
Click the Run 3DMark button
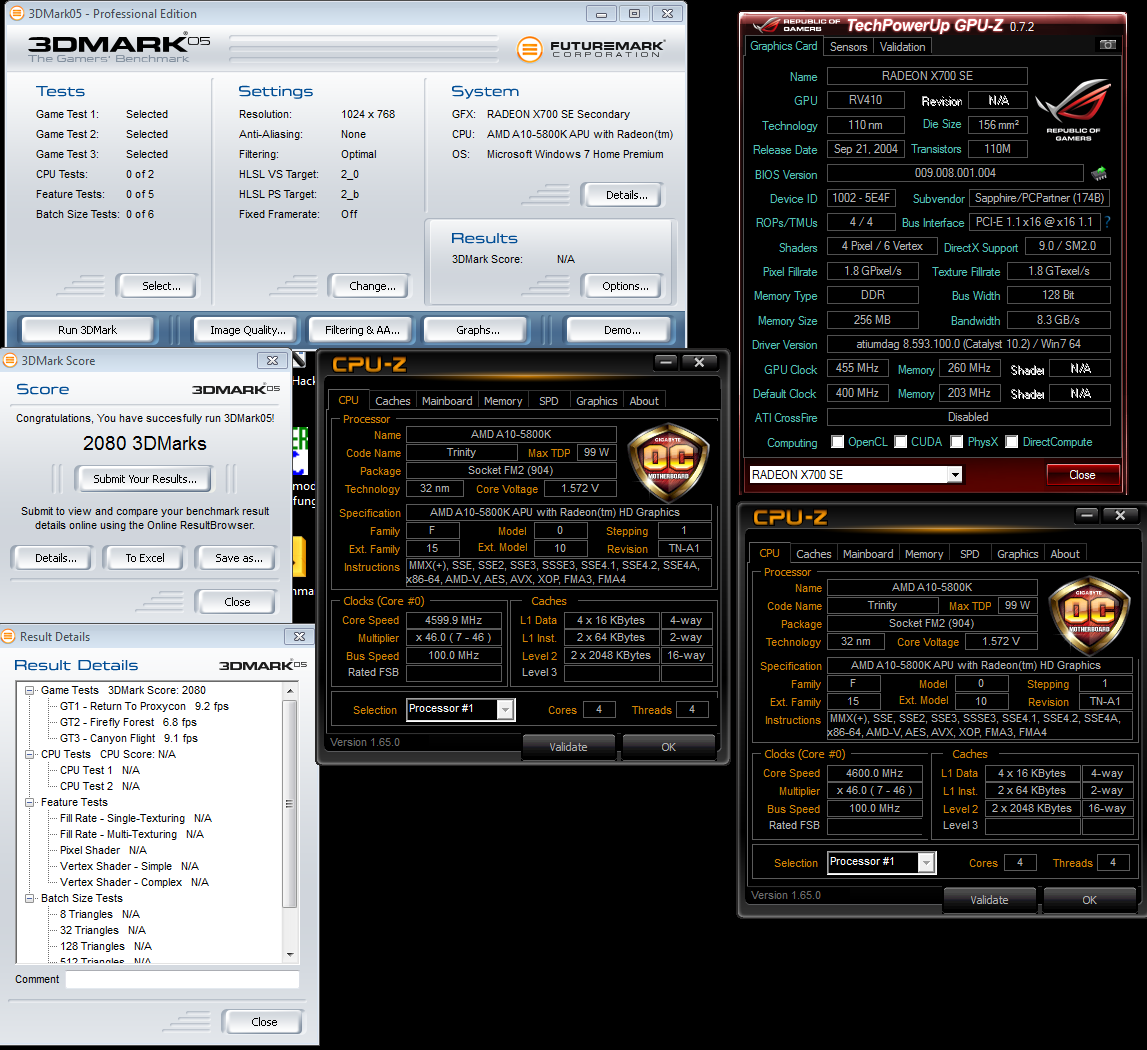(88, 330)
